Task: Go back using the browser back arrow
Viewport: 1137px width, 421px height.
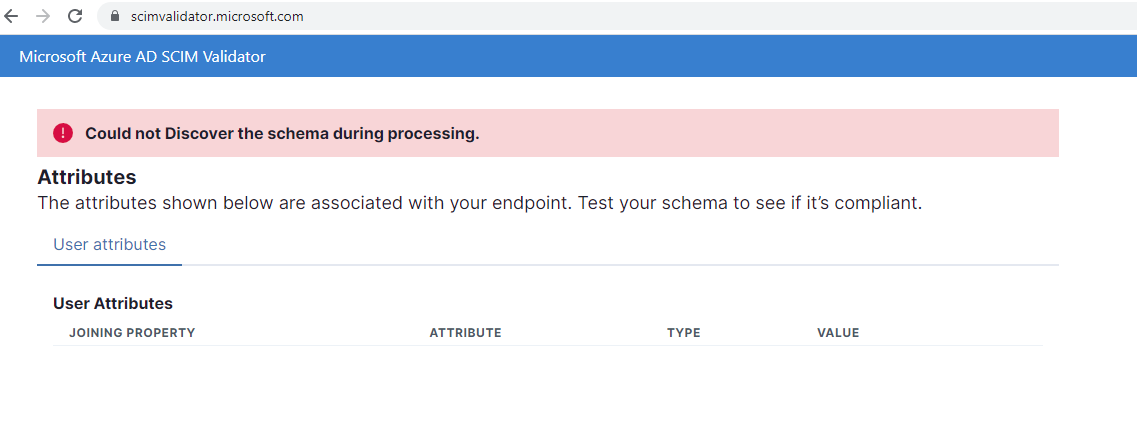Action: tap(12, 16)
